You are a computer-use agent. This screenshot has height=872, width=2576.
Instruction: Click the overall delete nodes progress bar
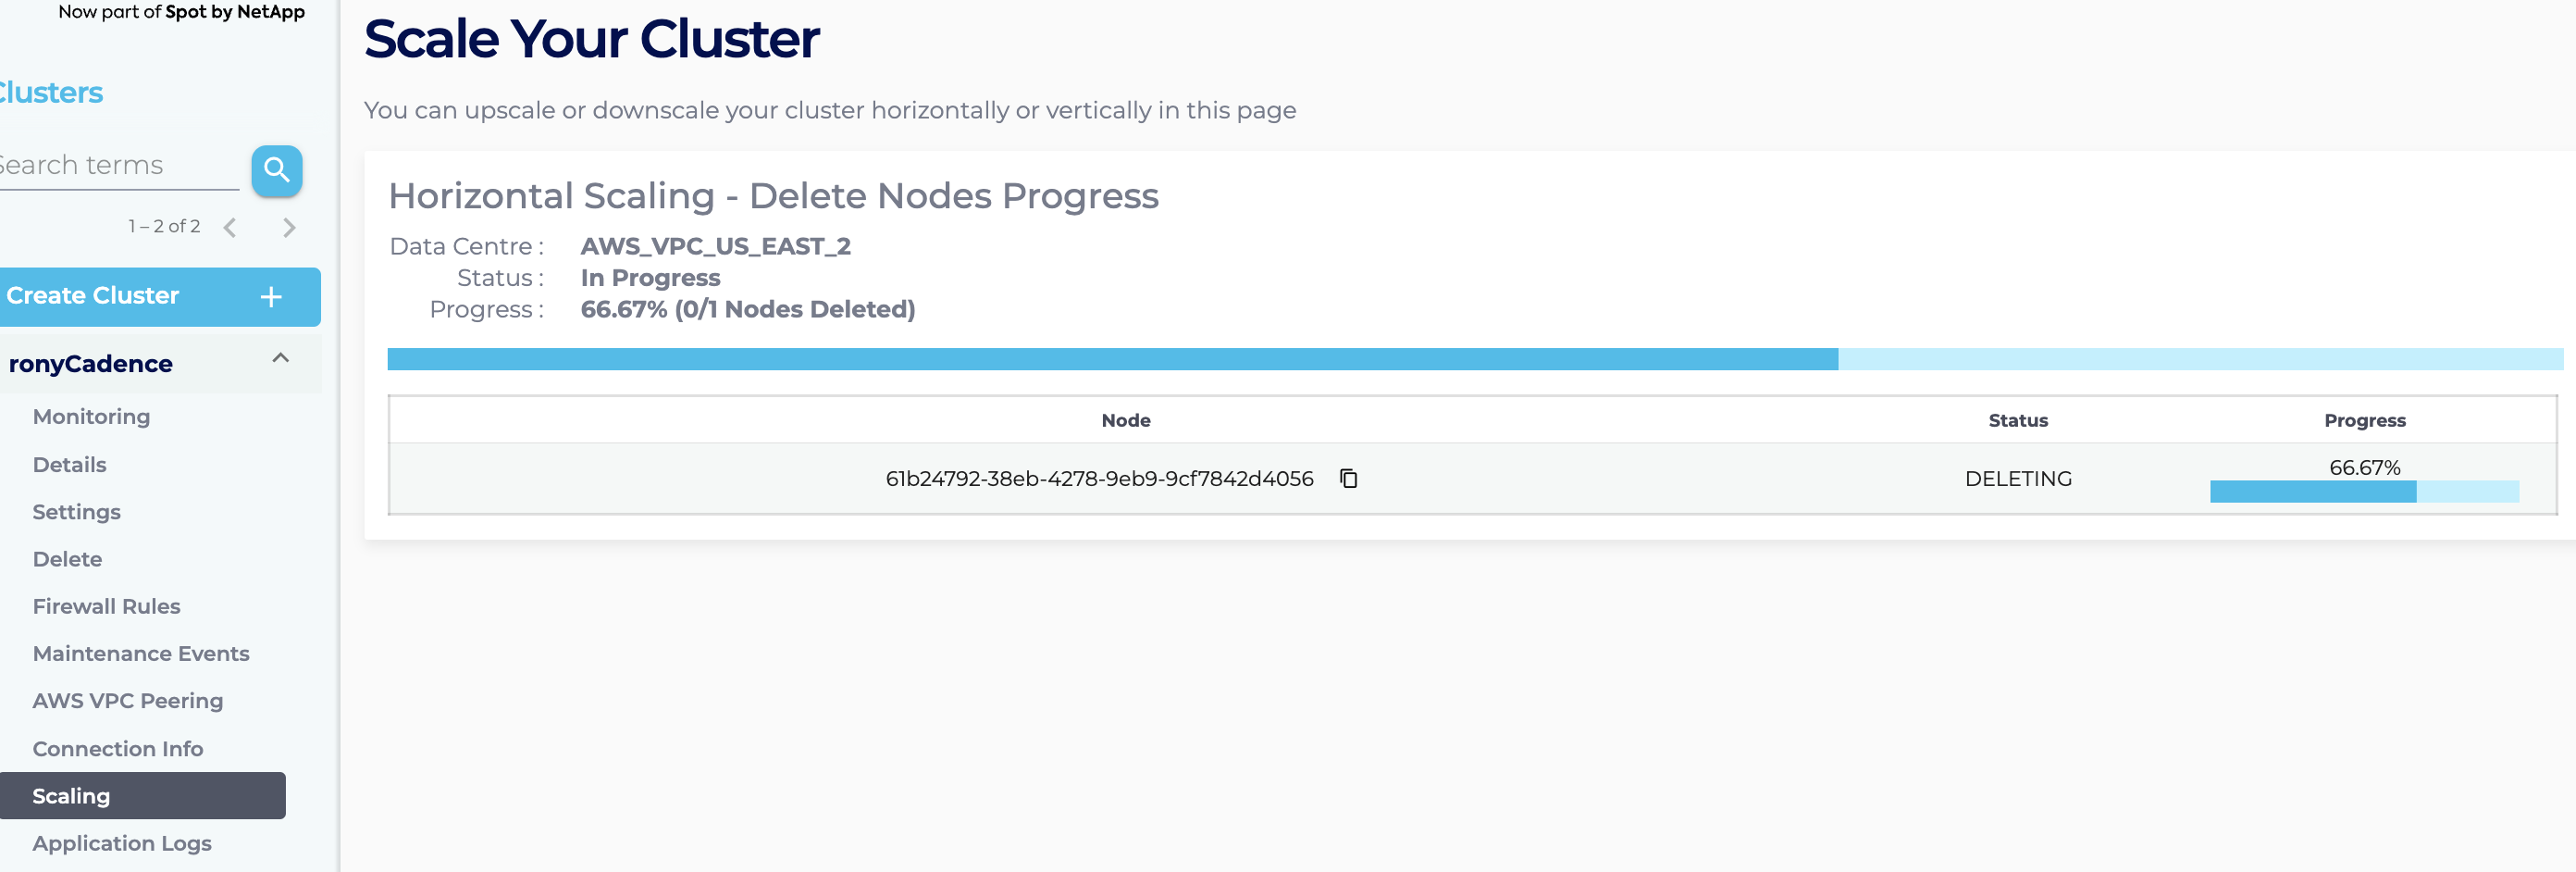[1475, 359]
